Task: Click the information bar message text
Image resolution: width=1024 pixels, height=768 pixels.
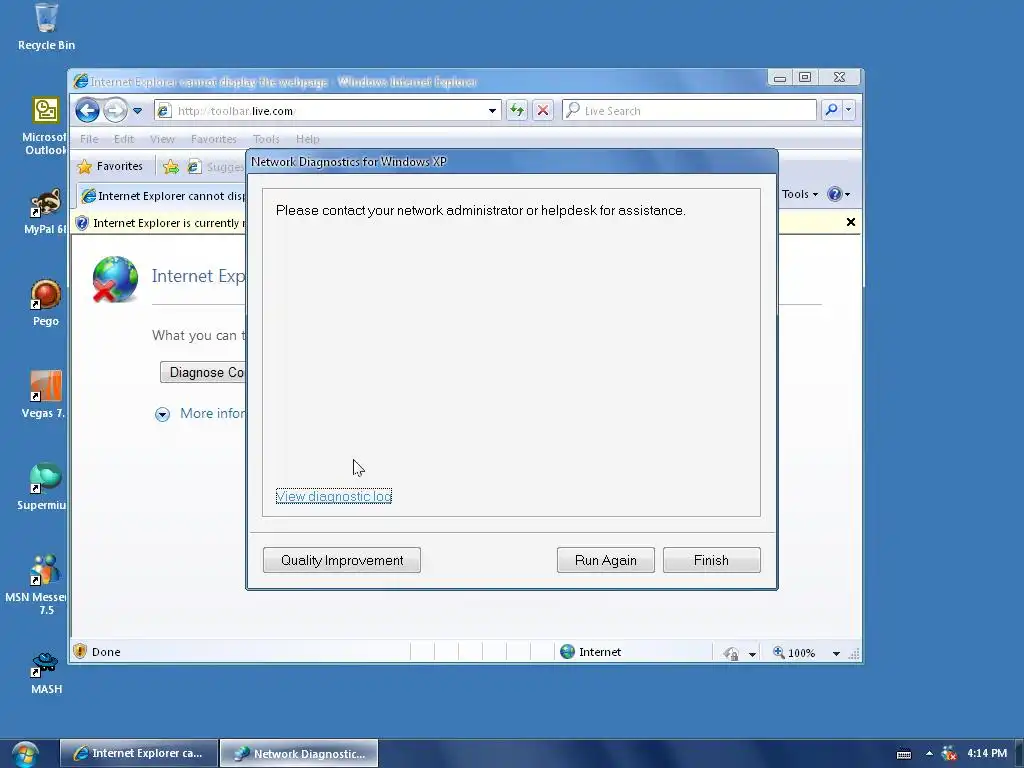Action: click(x=169, y=223)
